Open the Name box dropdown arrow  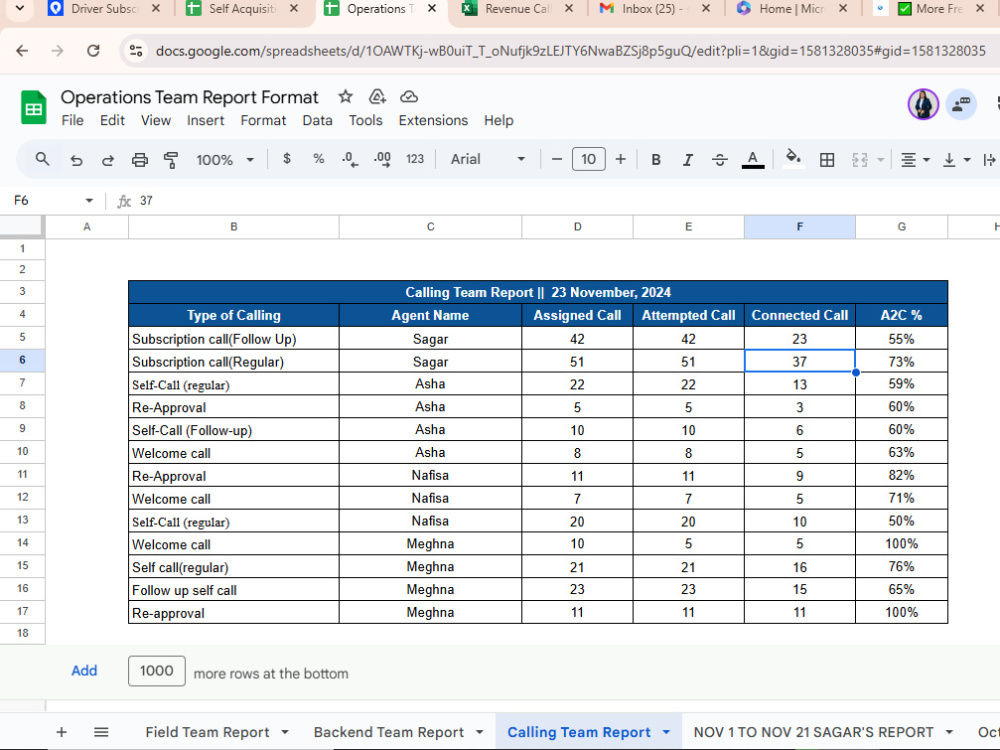[x=89, y=200]
